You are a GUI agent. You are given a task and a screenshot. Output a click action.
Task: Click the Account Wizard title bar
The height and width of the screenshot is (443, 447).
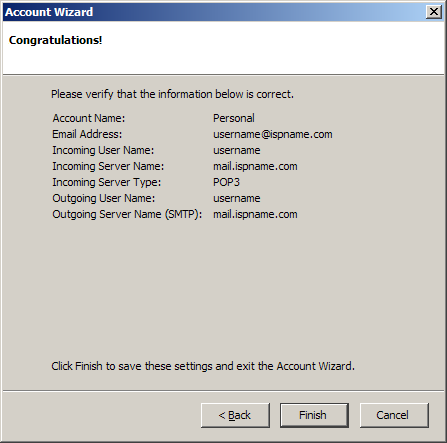(x=213, y=12)
